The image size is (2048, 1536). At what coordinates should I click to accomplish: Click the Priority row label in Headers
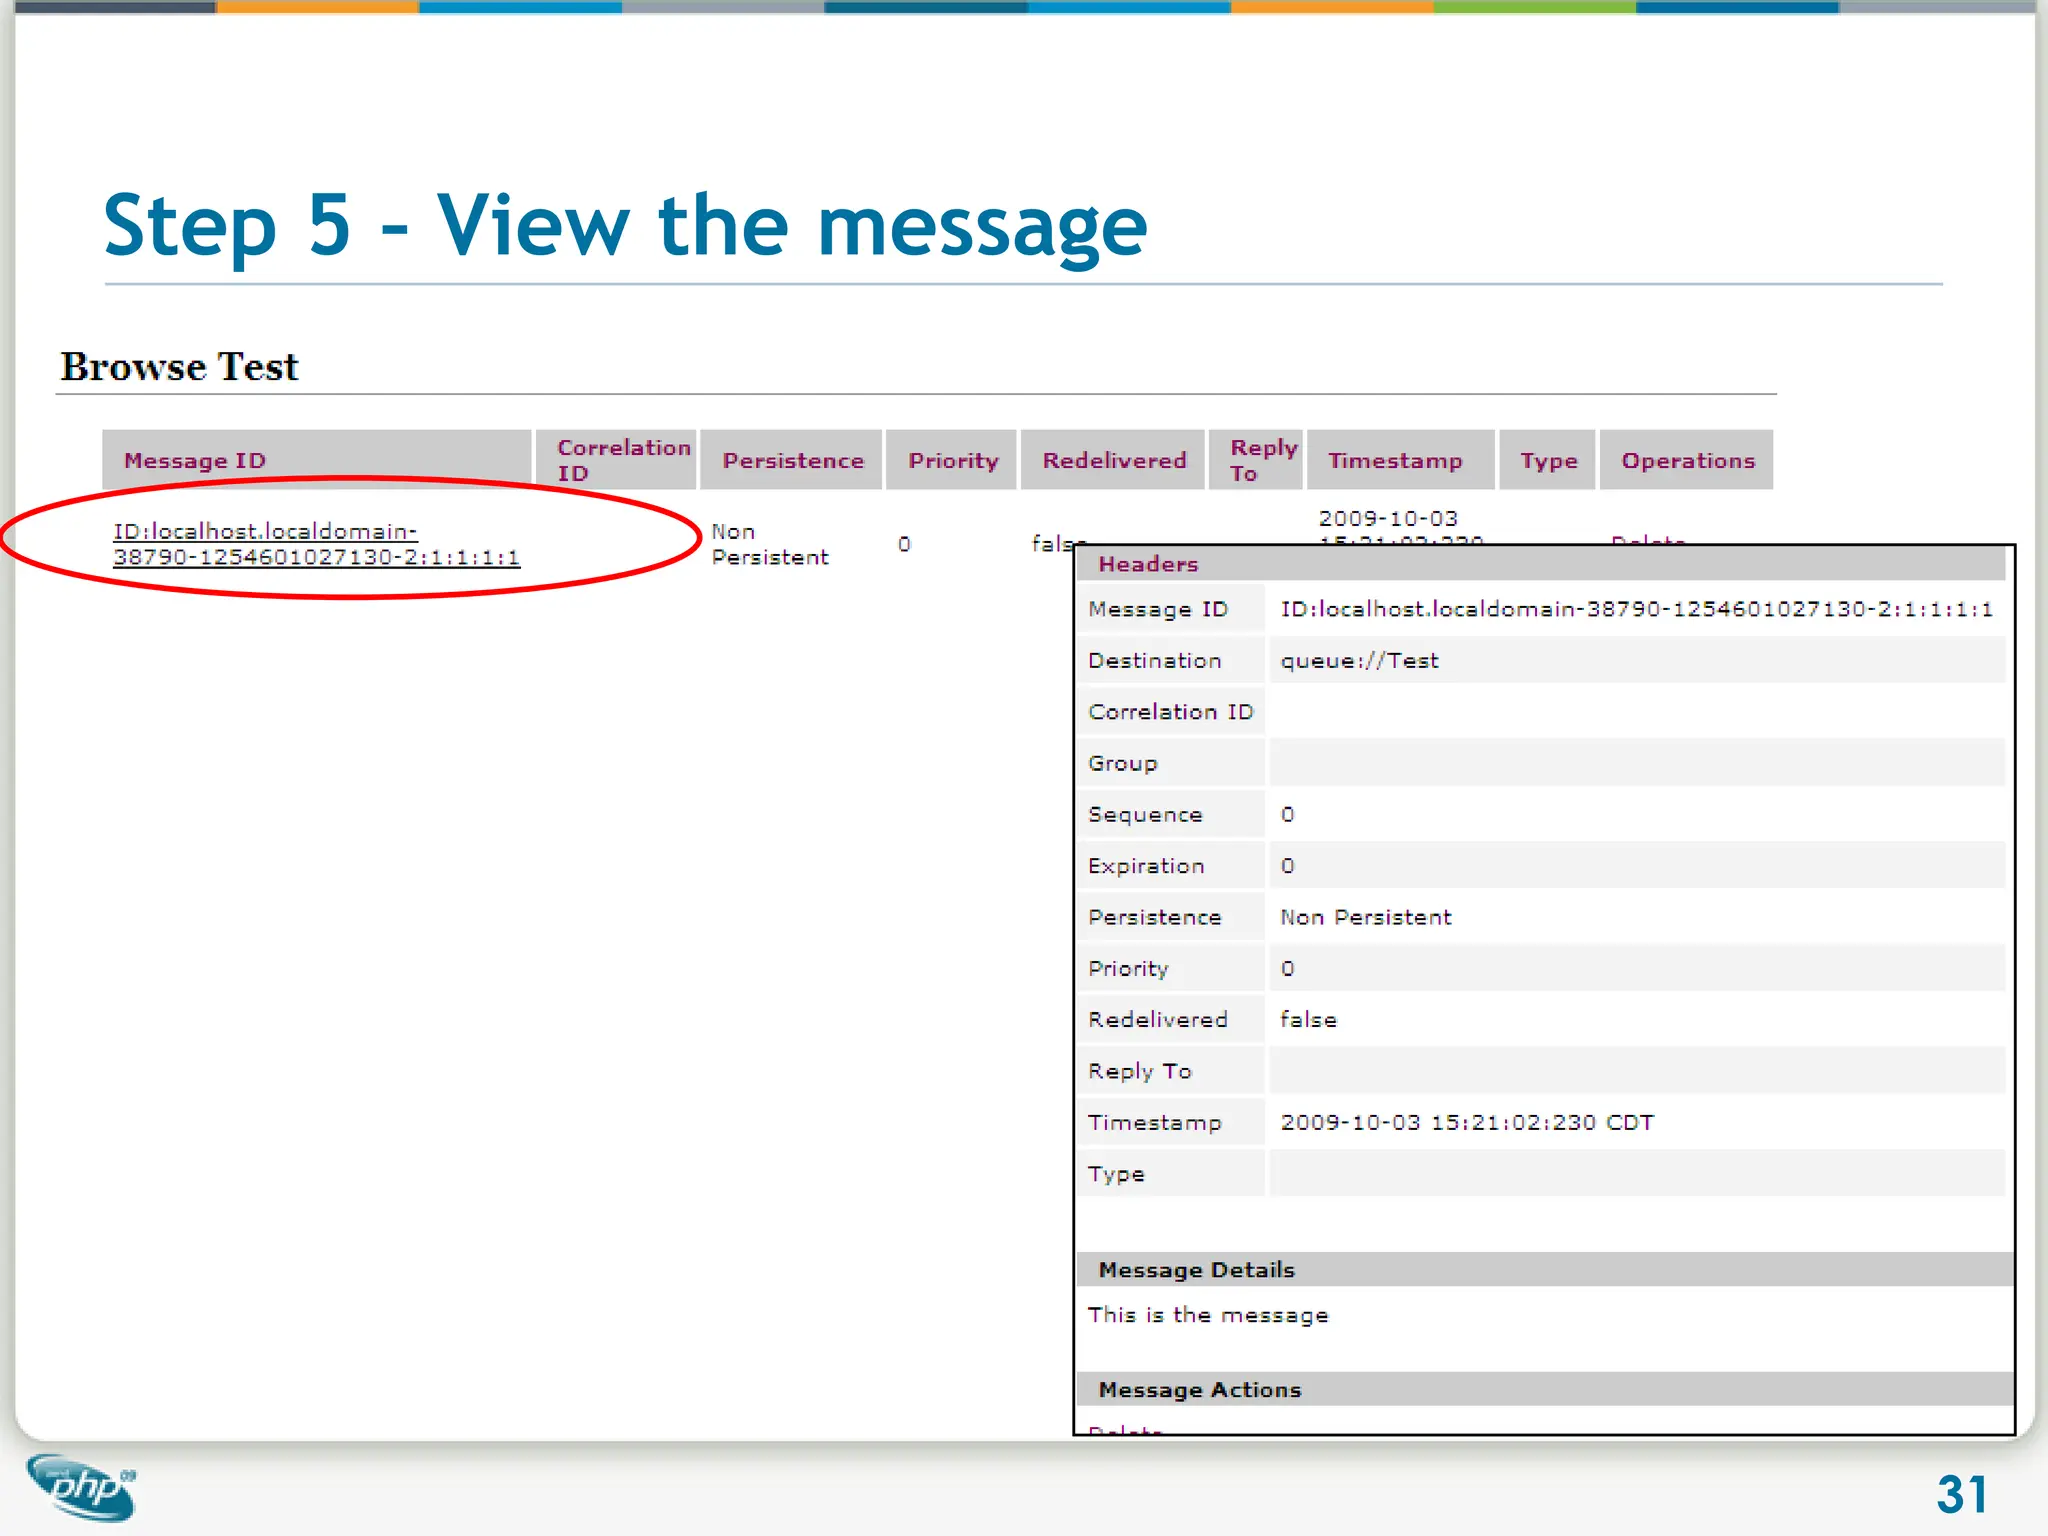coord(1128,969)
